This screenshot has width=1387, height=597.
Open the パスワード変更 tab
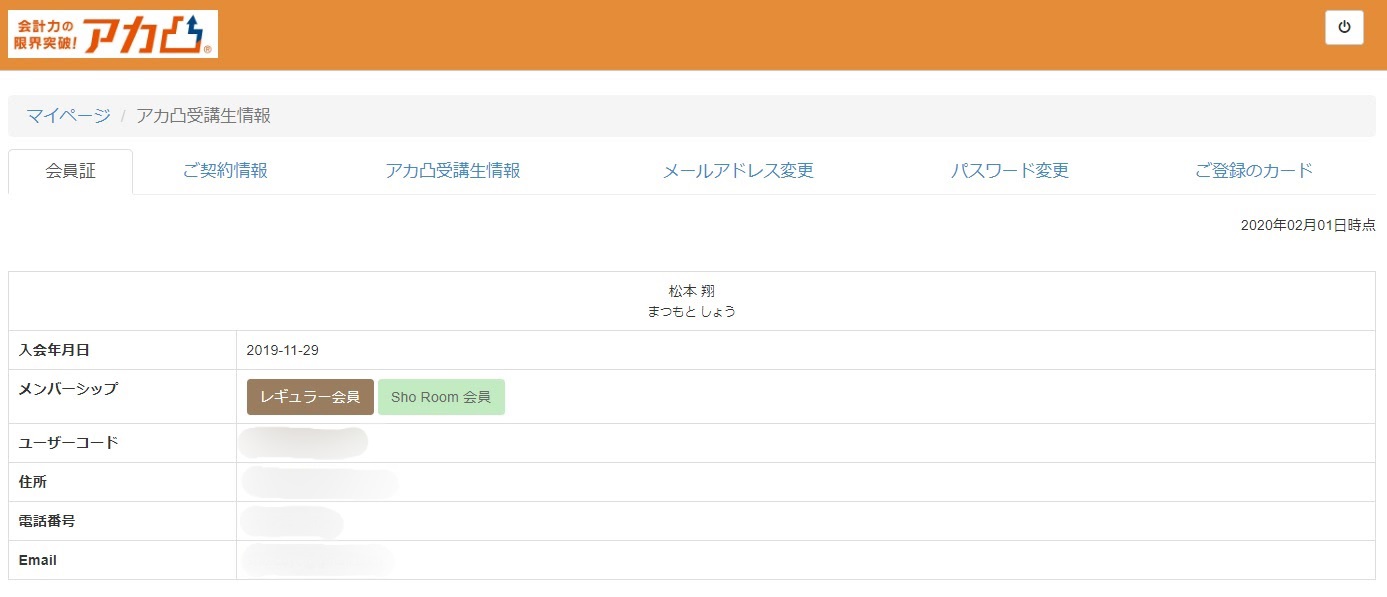pos(1010,170)
